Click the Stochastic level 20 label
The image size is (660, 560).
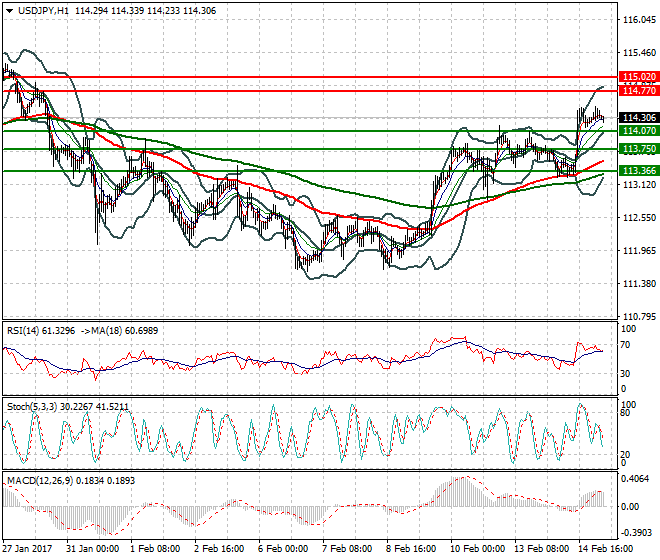(x=625, y=454)
